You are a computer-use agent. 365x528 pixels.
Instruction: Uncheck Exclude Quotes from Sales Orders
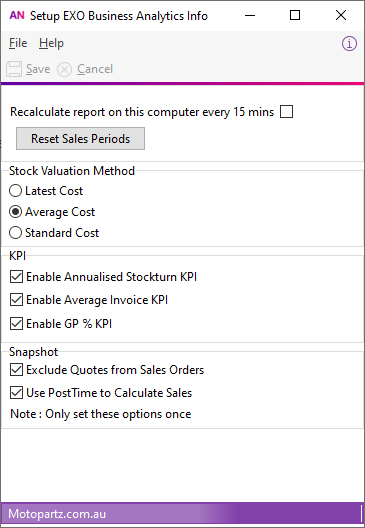(x=16, y=370)
